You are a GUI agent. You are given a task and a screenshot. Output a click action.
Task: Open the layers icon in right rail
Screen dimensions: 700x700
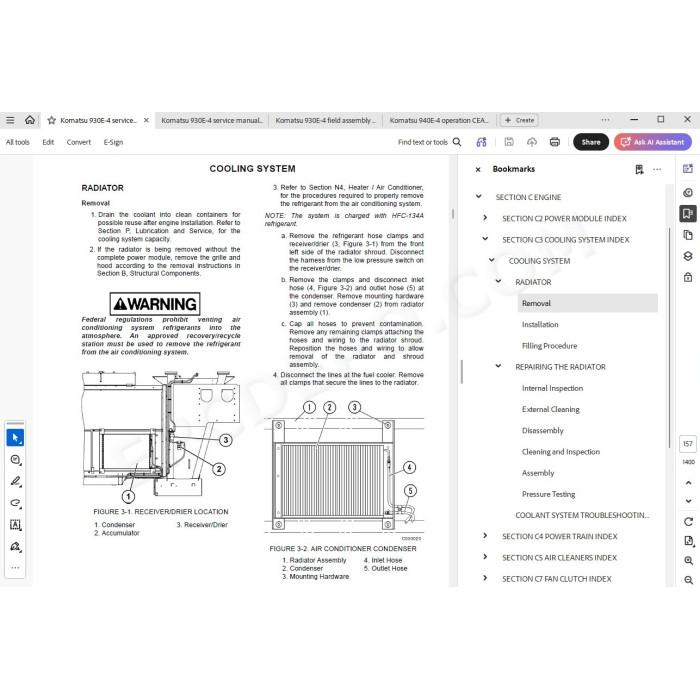point(688,256)
